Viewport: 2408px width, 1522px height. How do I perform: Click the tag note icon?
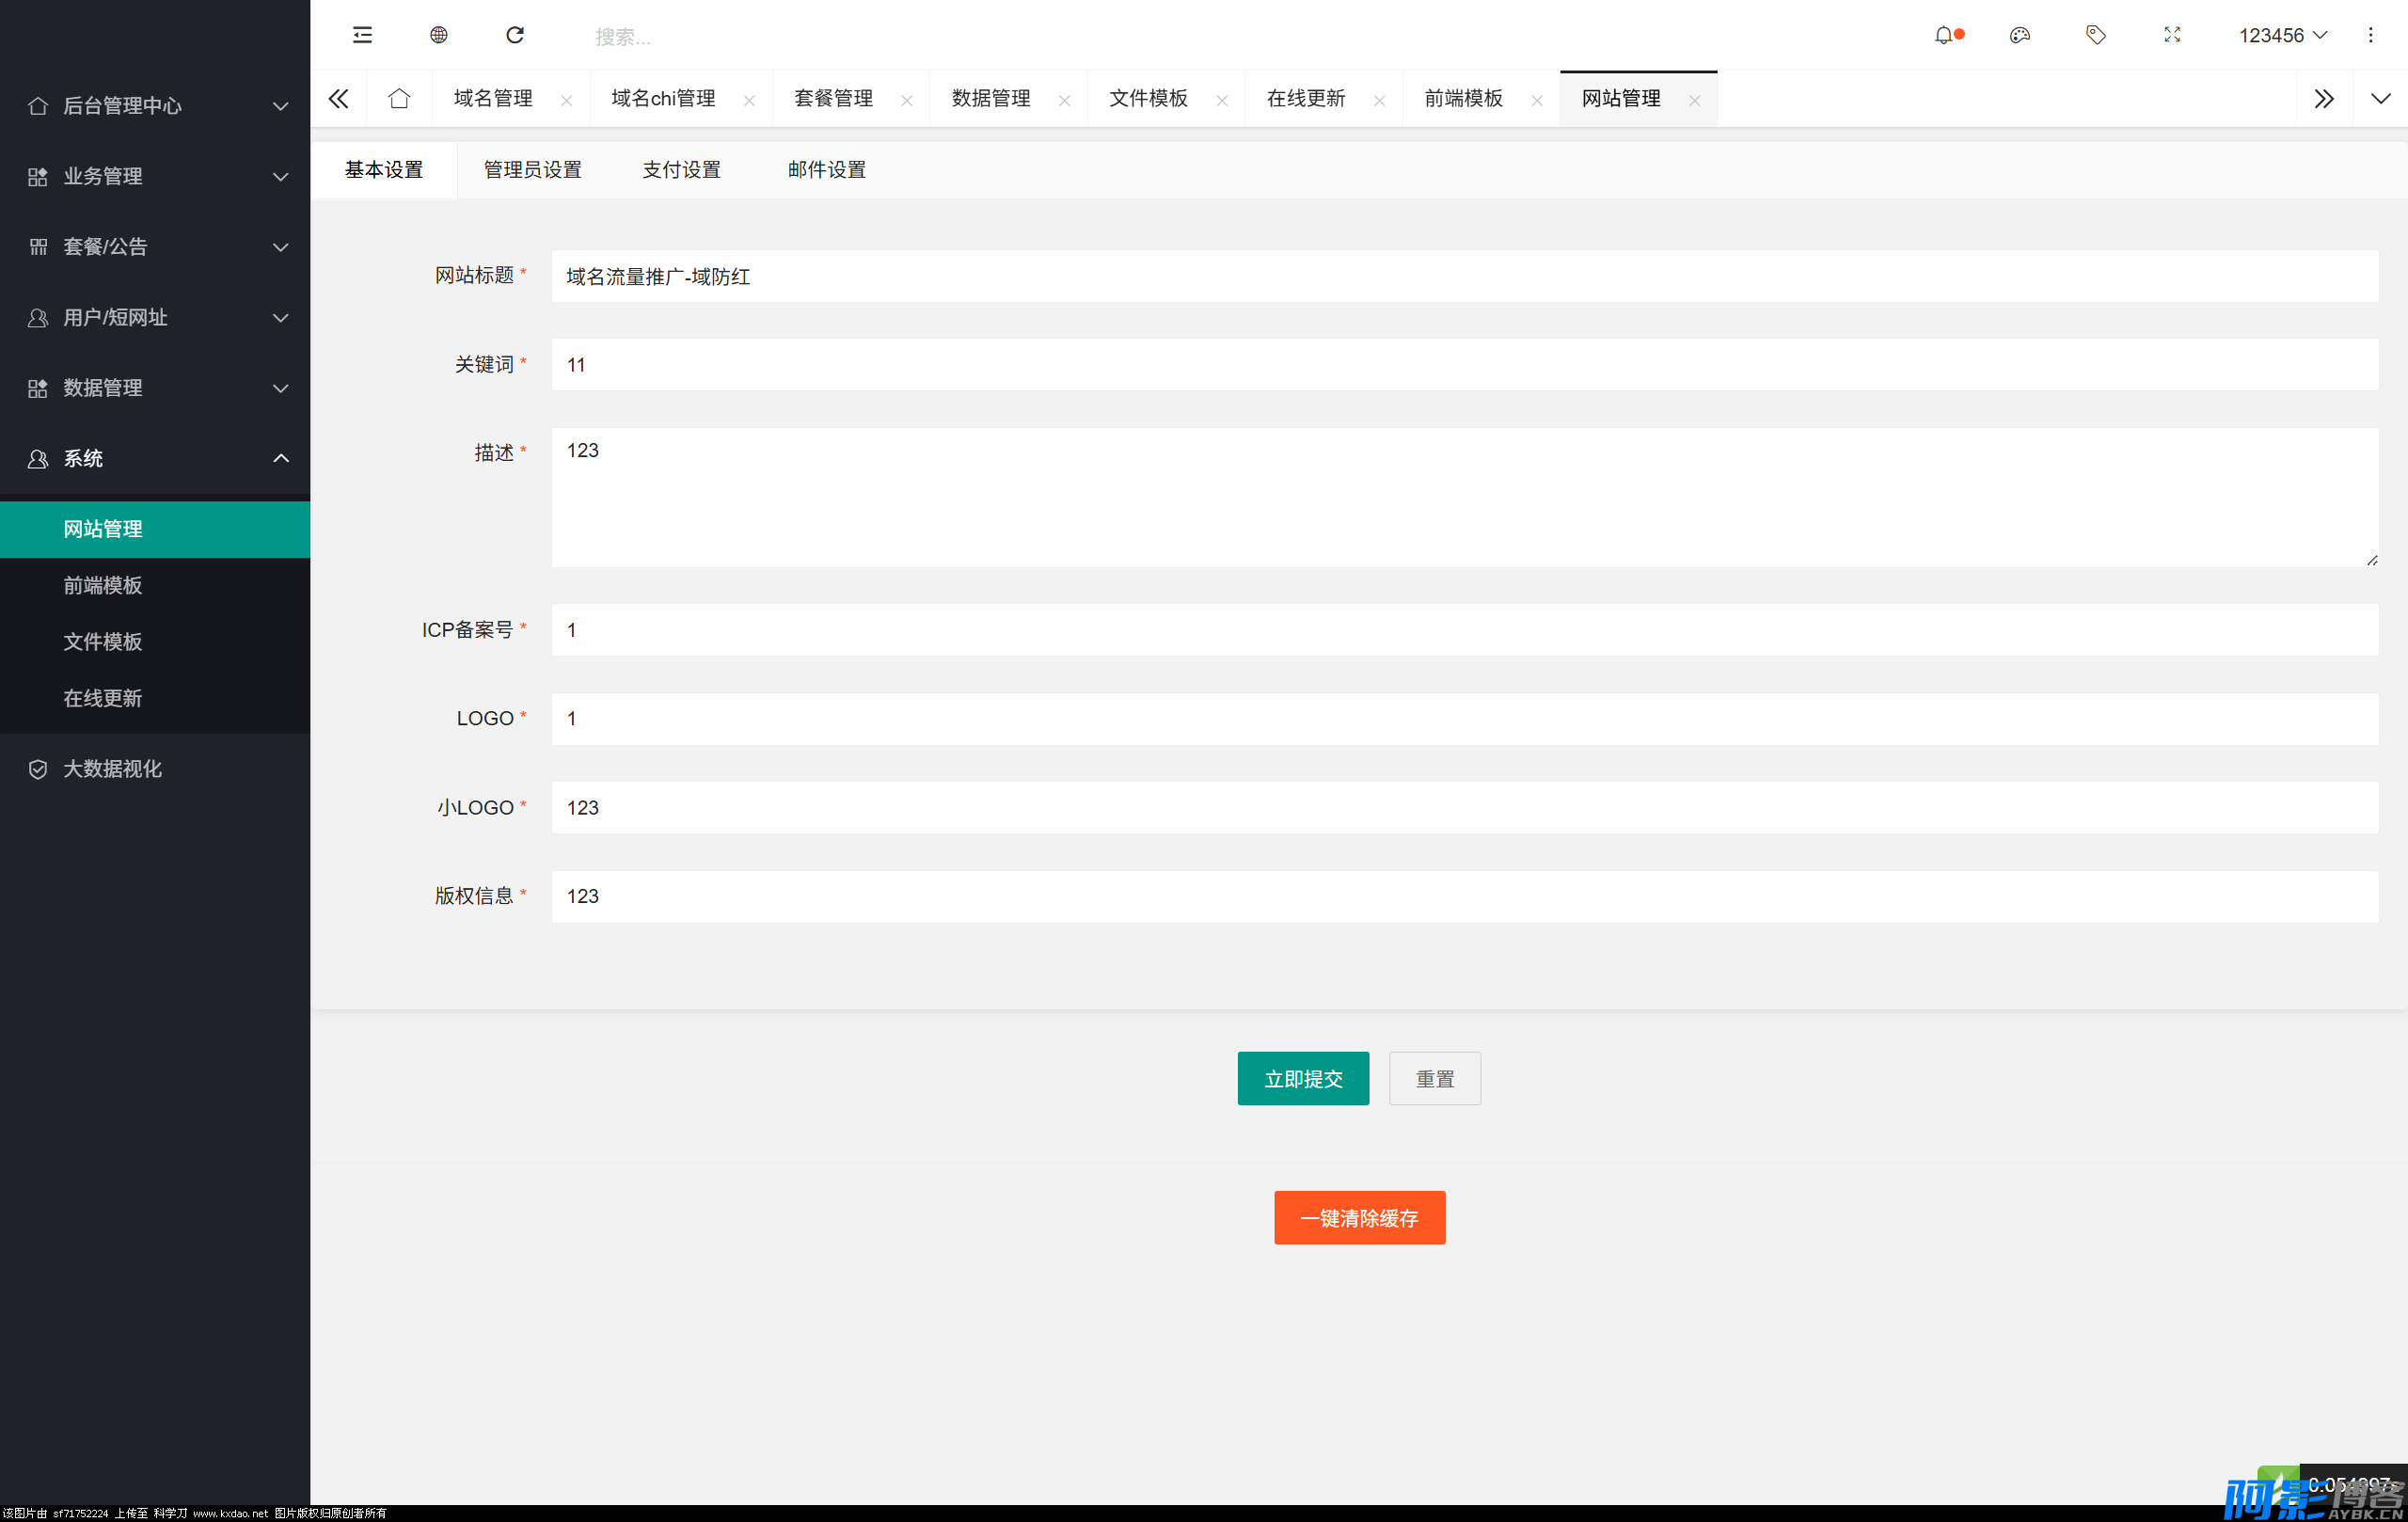point(2095,35)
